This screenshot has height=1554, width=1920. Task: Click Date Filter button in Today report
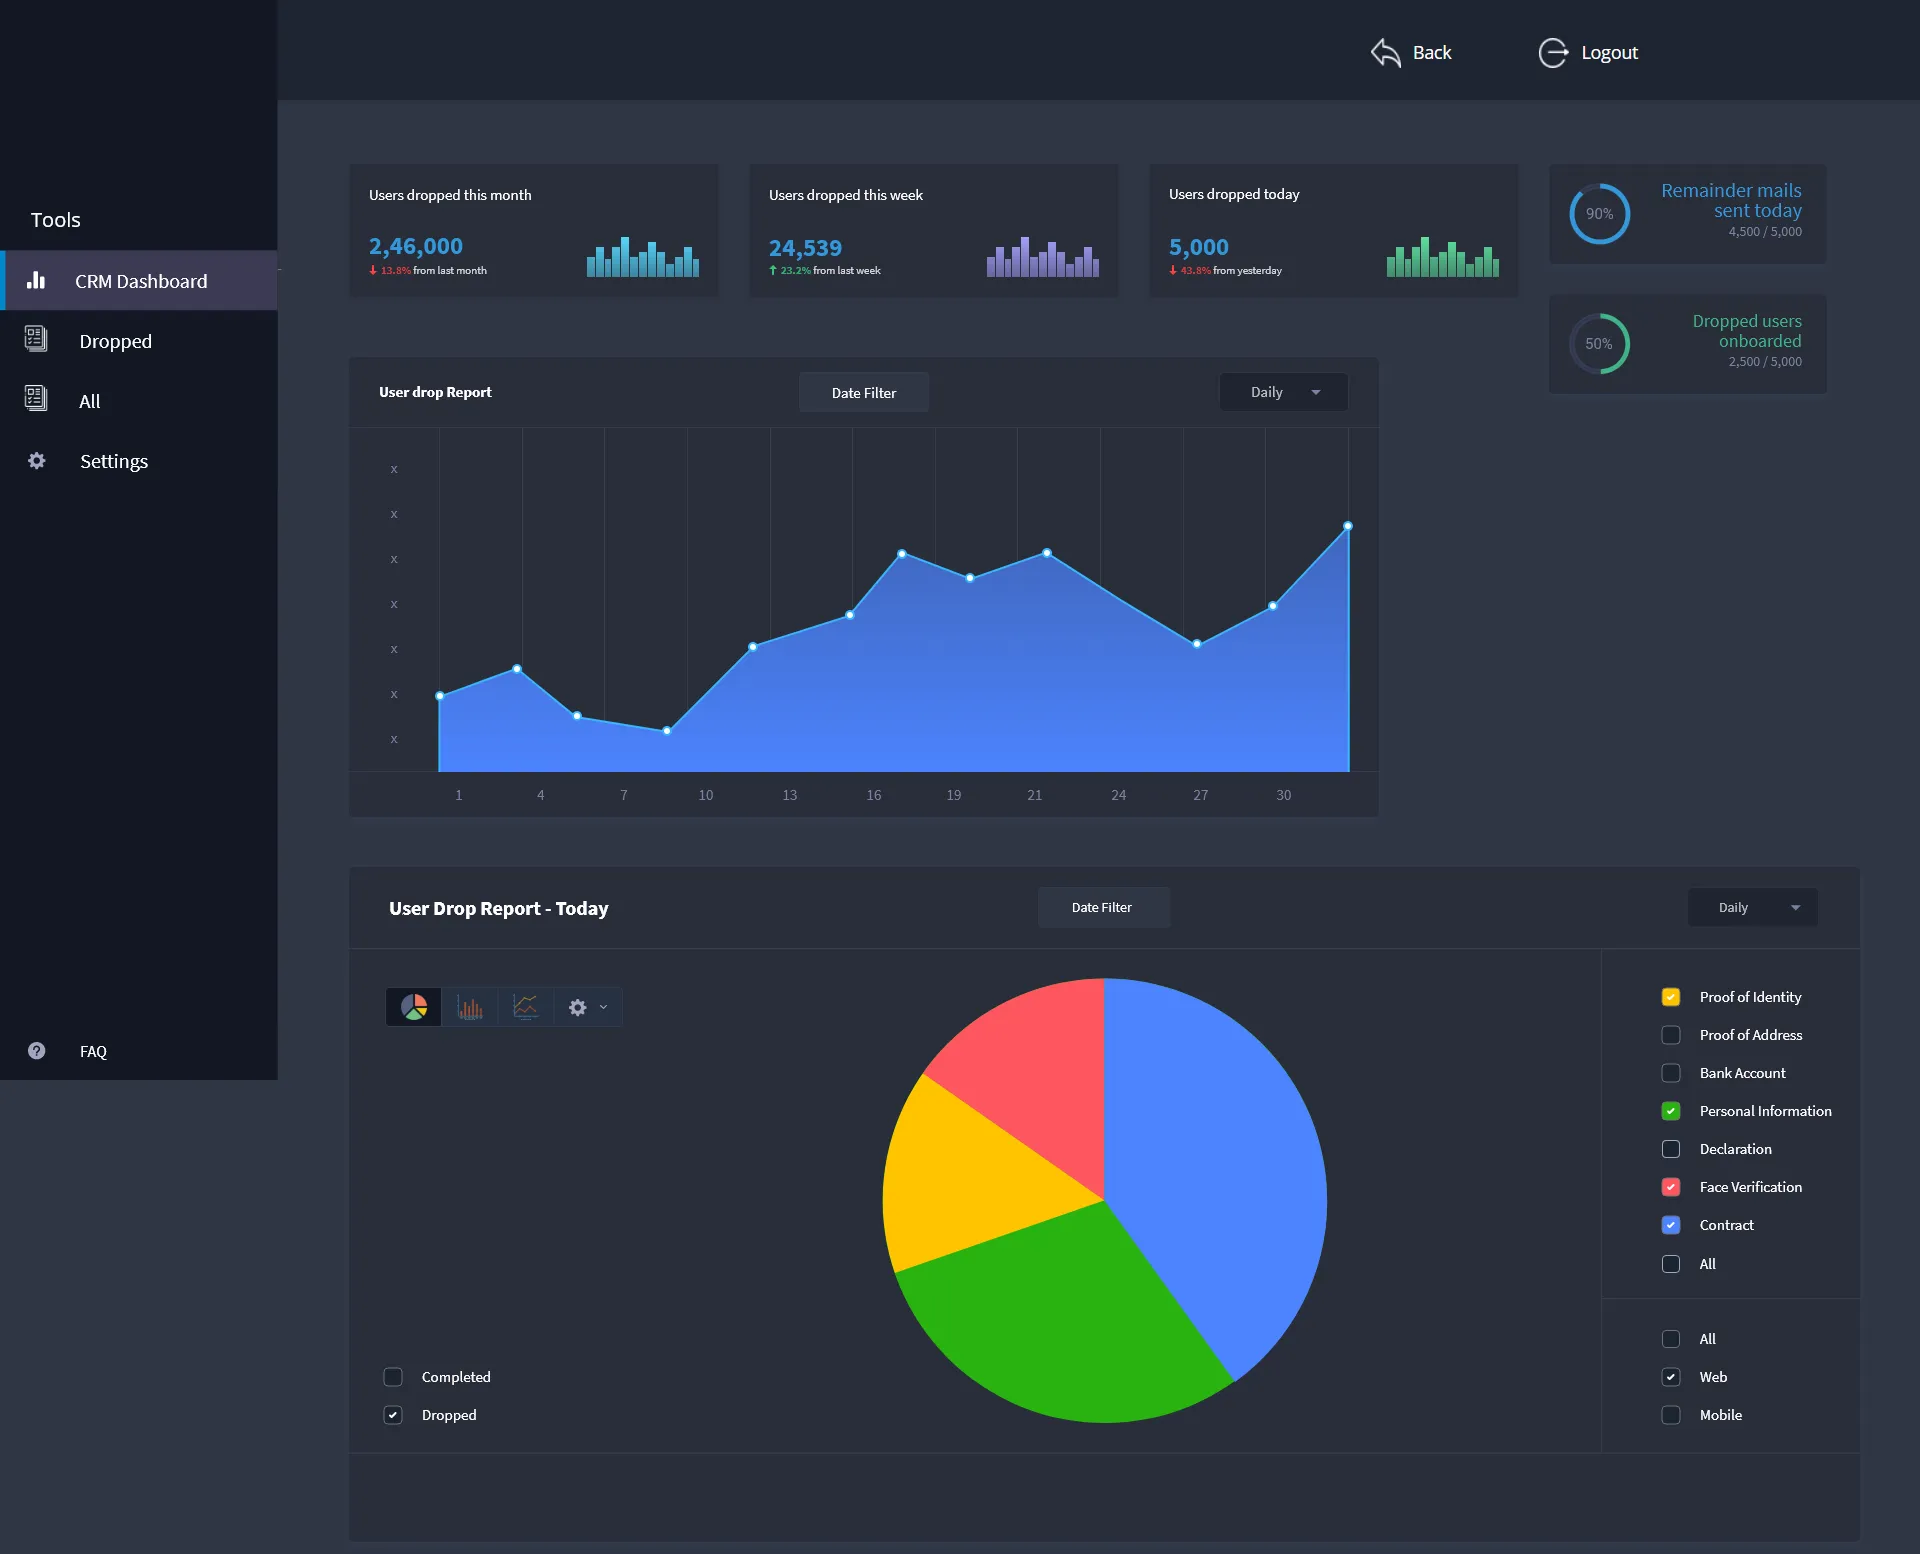pyautogui.click(x=1102, y=907)
